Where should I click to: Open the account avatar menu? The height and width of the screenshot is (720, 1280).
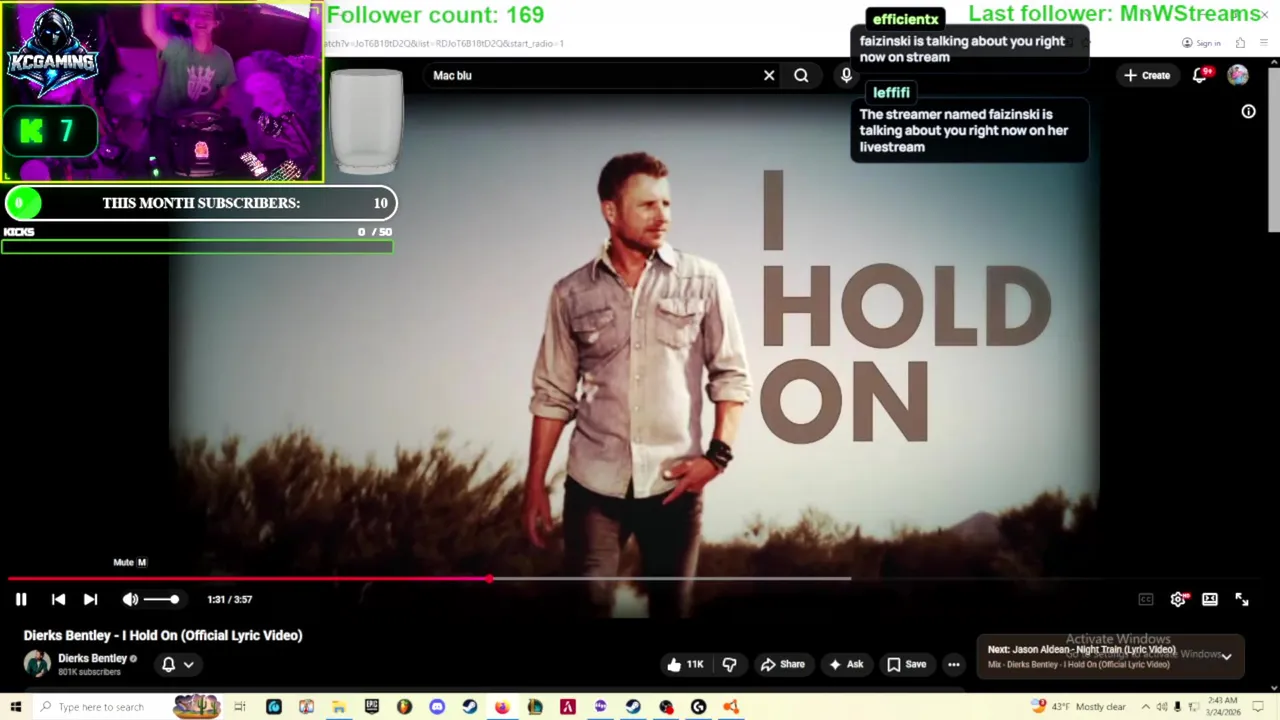click(x=1238, y=75)
